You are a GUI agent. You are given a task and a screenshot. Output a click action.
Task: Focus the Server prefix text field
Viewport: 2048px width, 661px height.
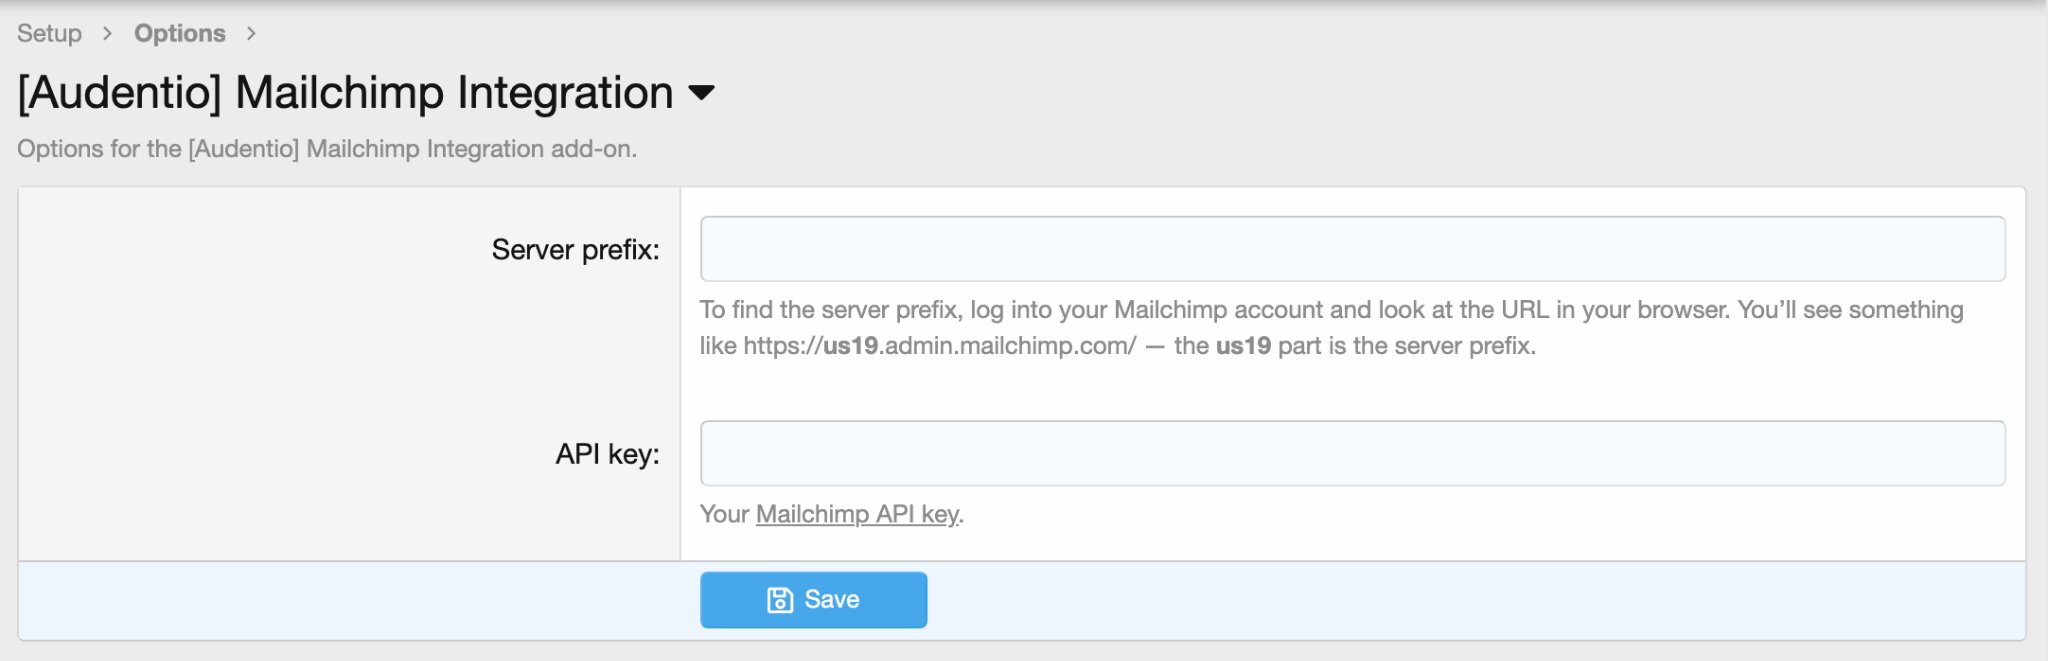pos(1352,249)
